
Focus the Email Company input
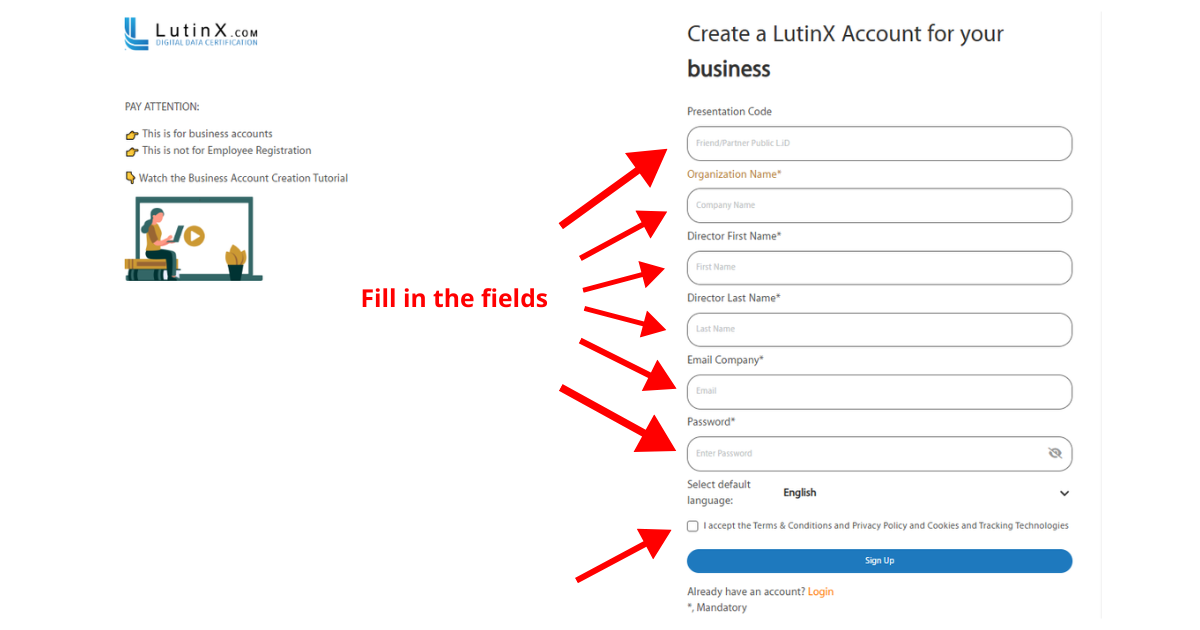[879, 392]
